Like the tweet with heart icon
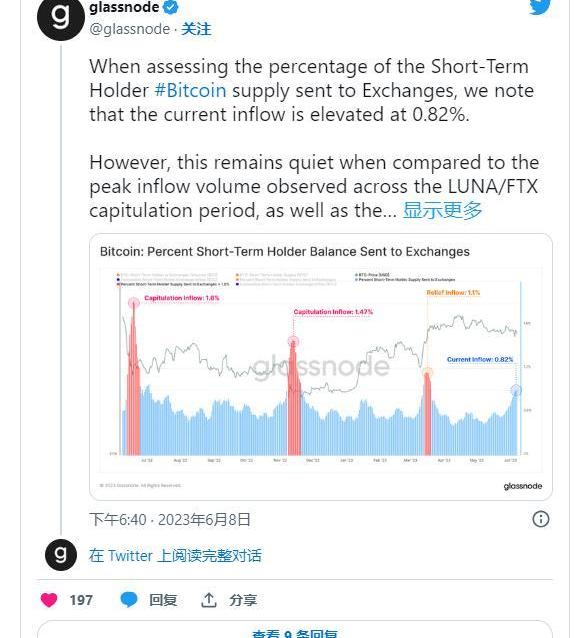This screenshot has height=638, width=581. 49,600
